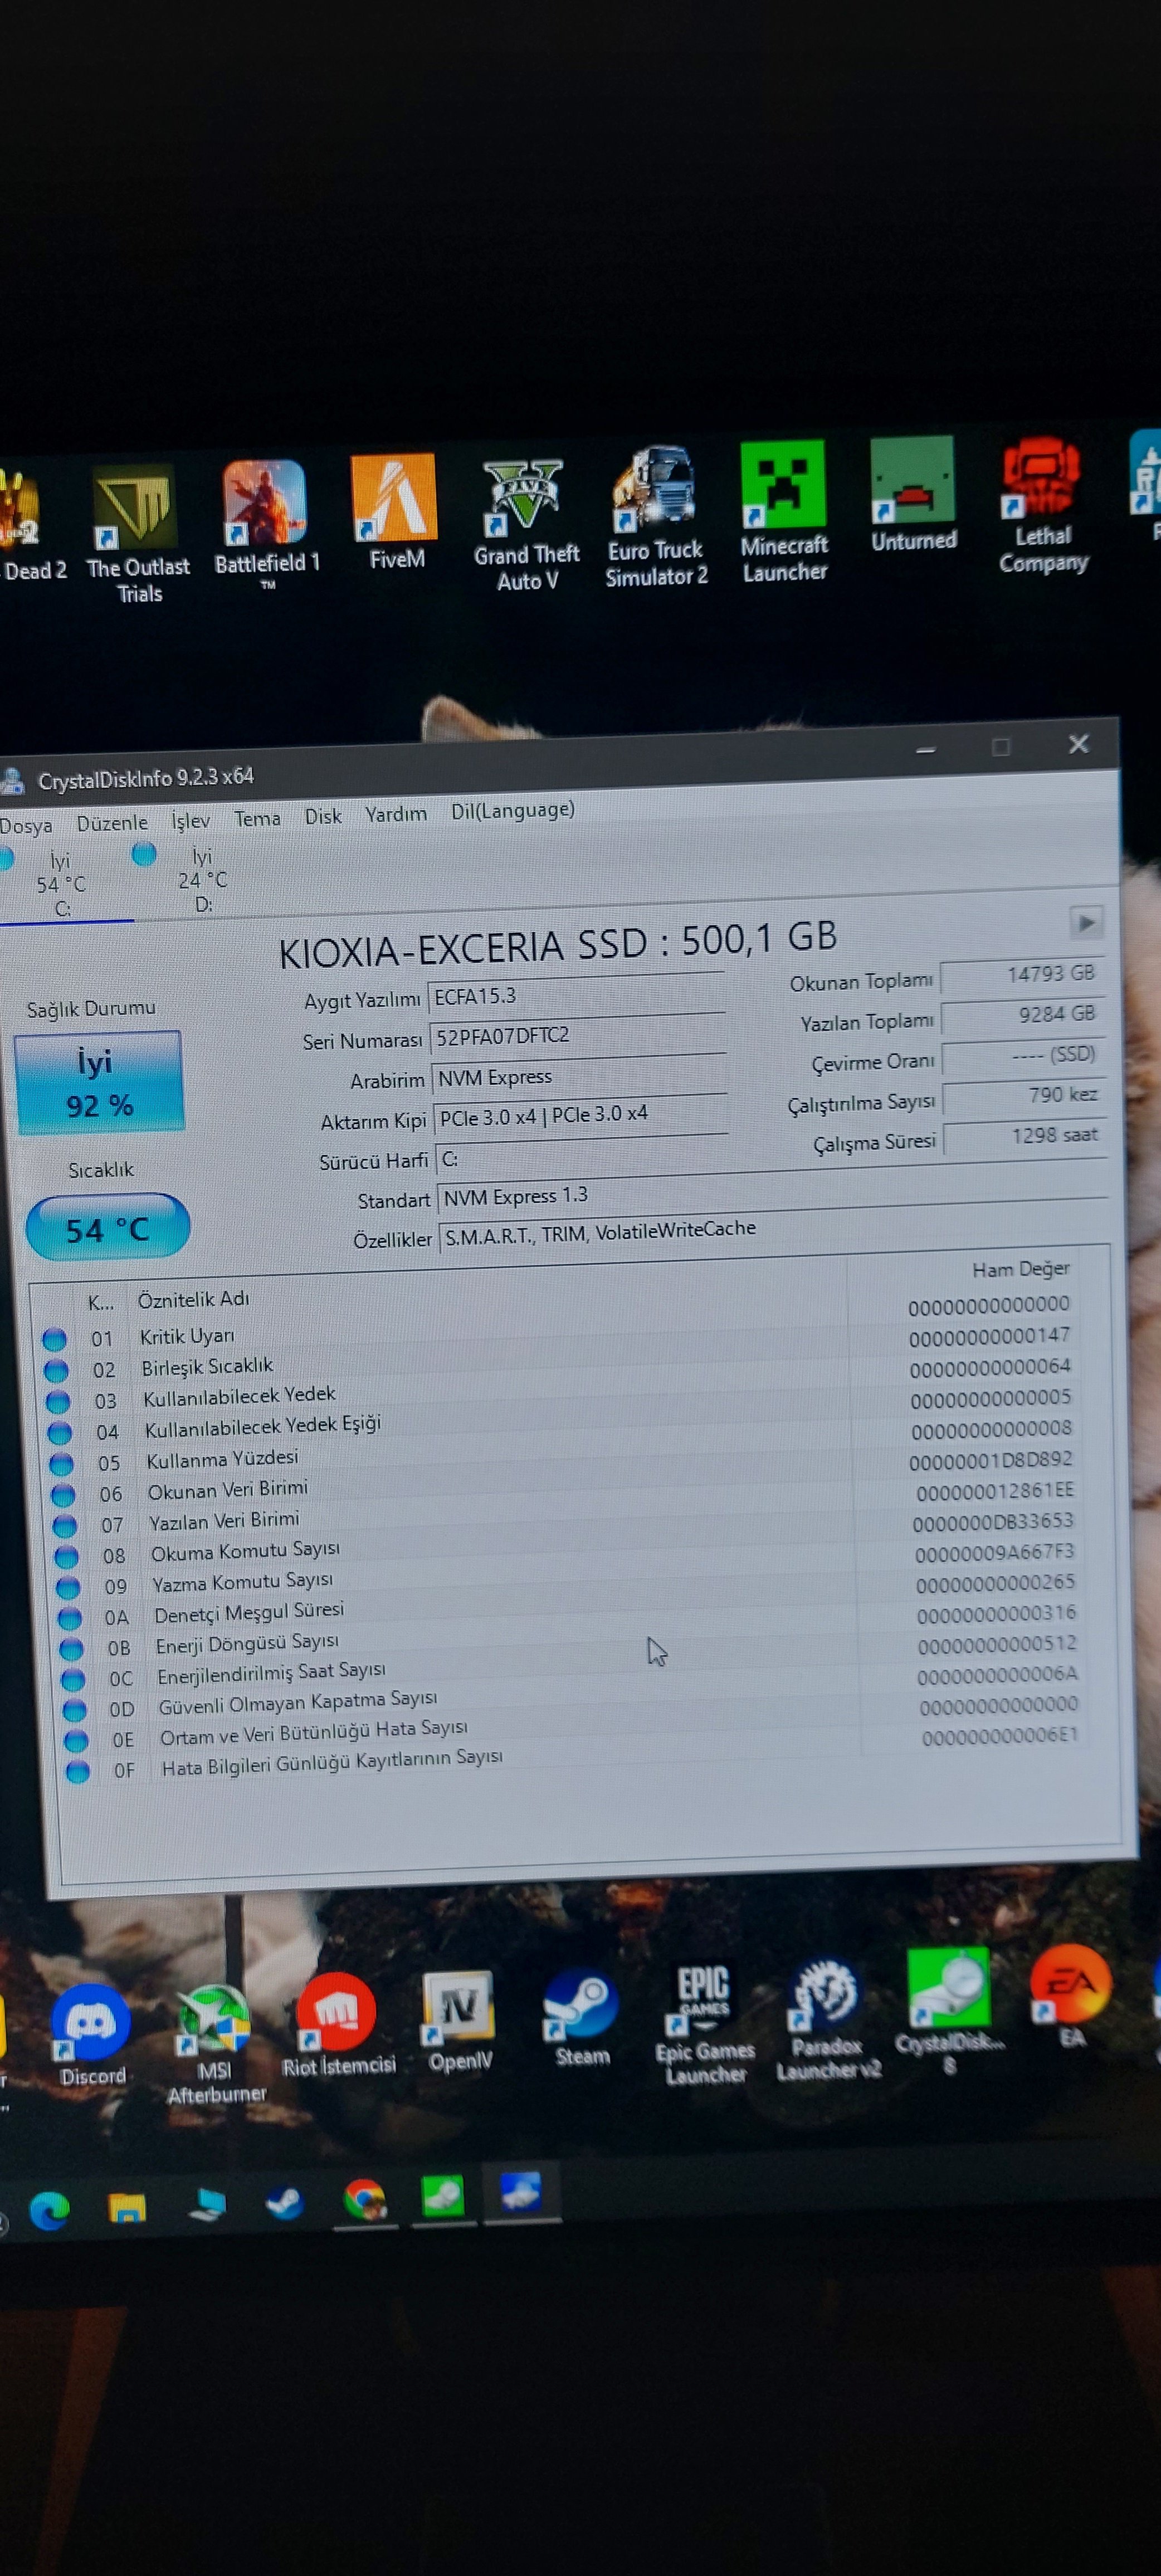This screenshot has height=2576, width=1161.
Task: Click Chrome icon in the taskbar
Action: (x=364, y=2200)
